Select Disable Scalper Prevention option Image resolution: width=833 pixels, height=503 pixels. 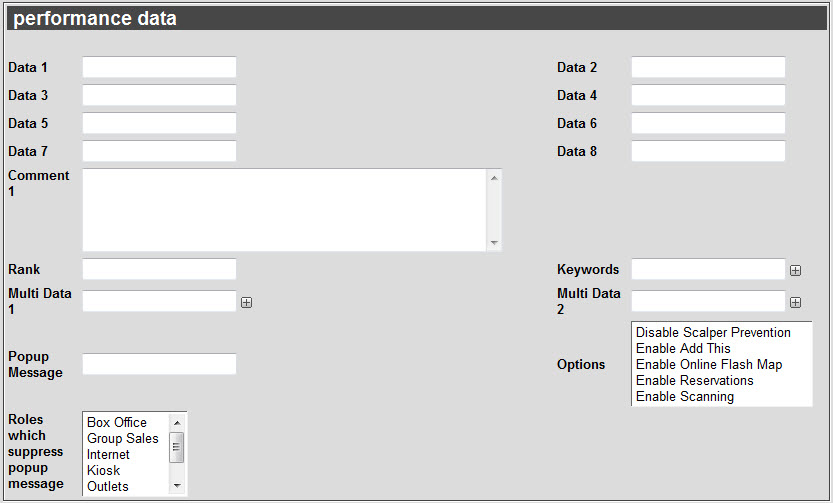click(x=713, y=333)
